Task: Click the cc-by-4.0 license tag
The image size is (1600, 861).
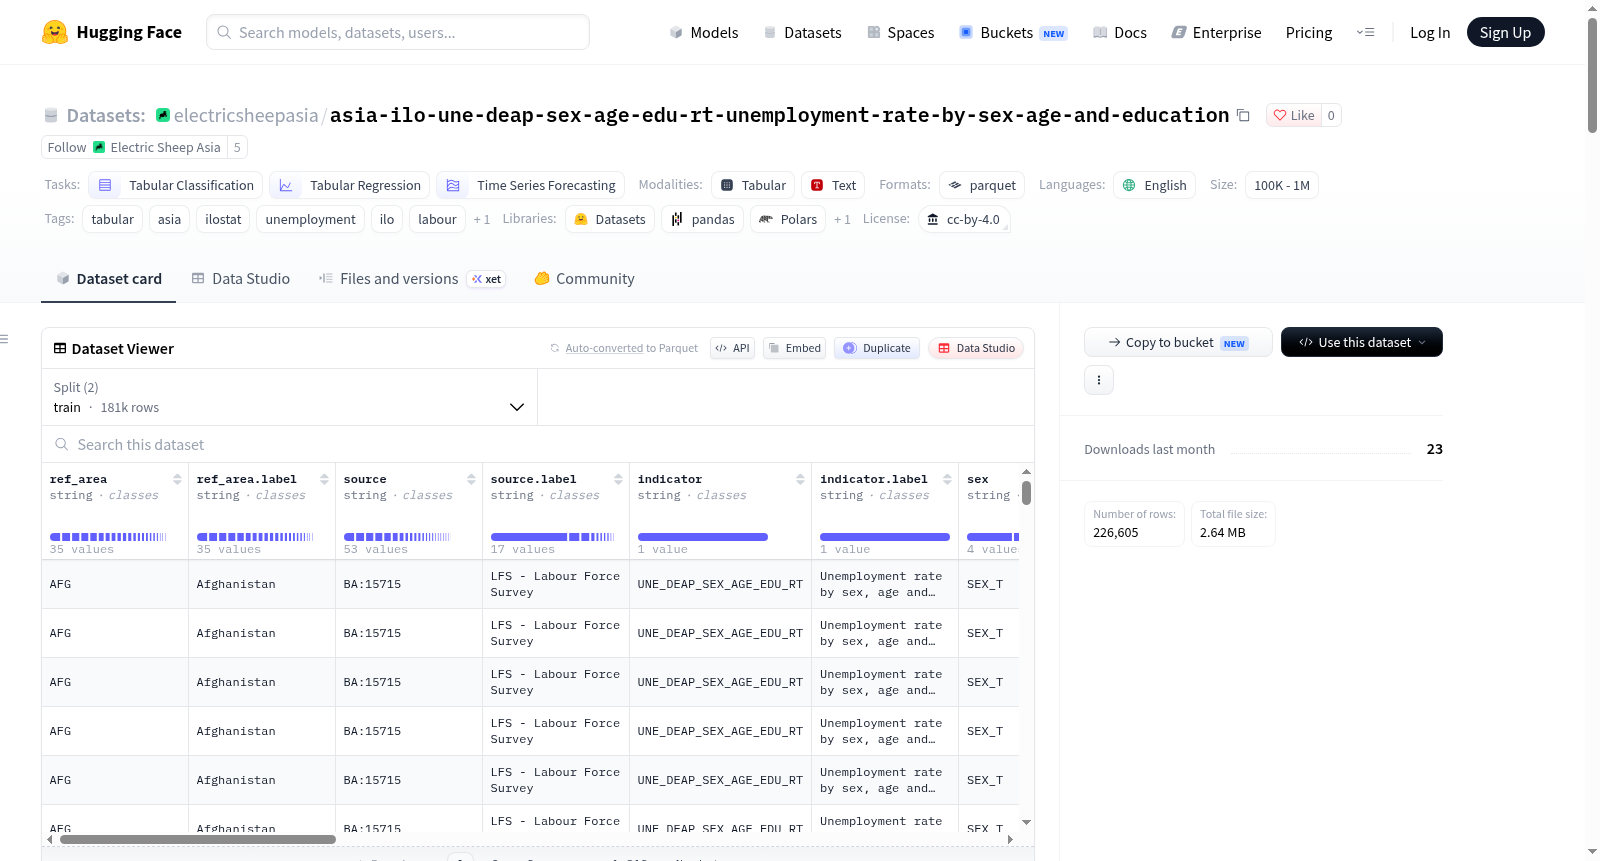Action: coord(963,219)
